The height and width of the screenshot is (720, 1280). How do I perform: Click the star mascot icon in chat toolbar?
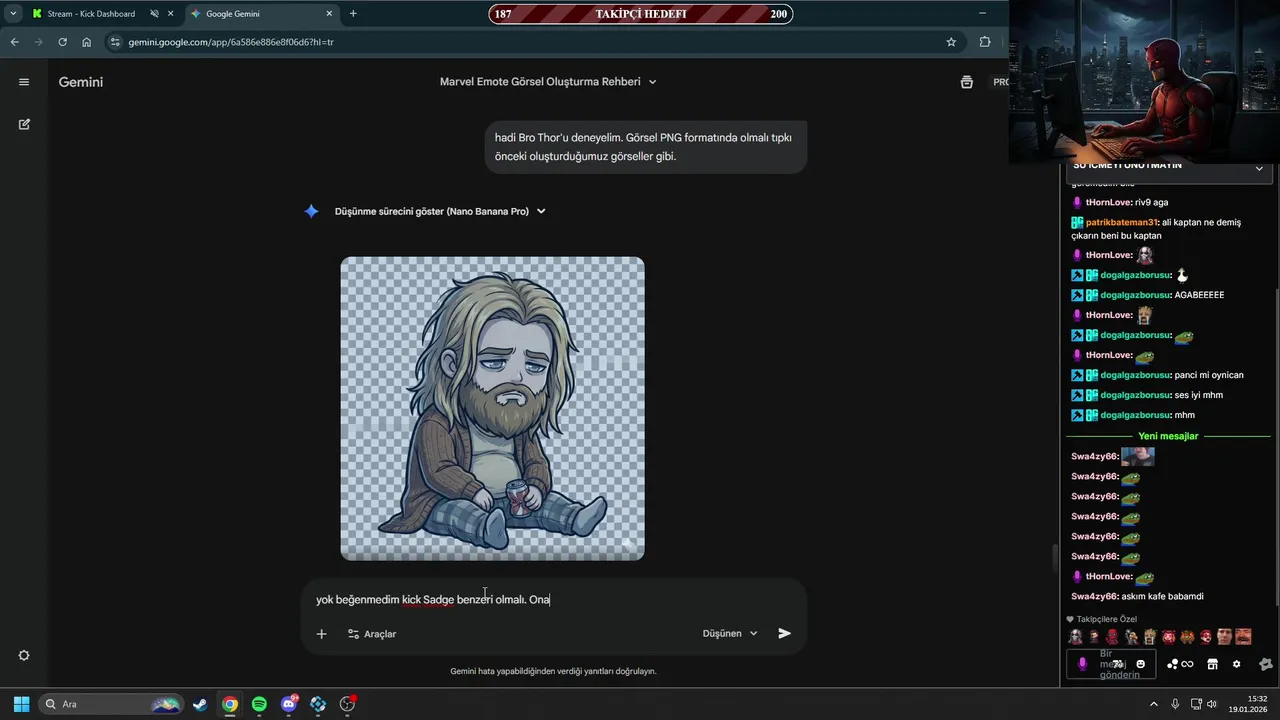coord(1265,664)
